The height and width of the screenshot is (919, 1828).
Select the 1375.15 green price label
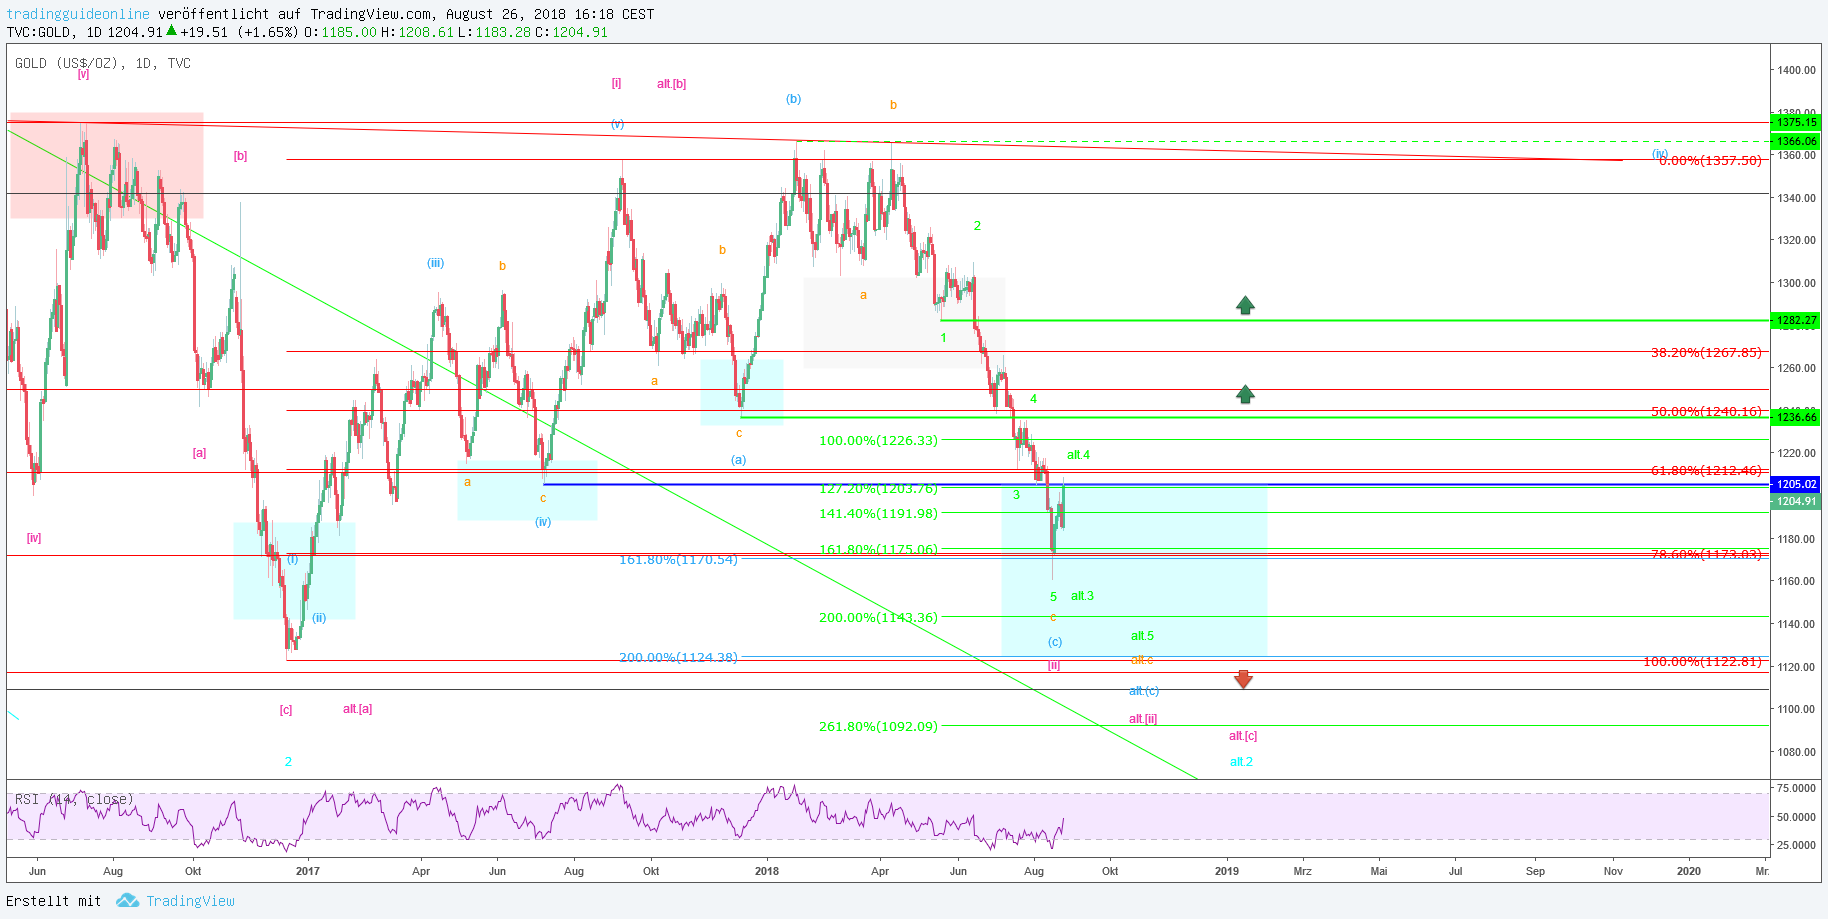(1796, 122)
